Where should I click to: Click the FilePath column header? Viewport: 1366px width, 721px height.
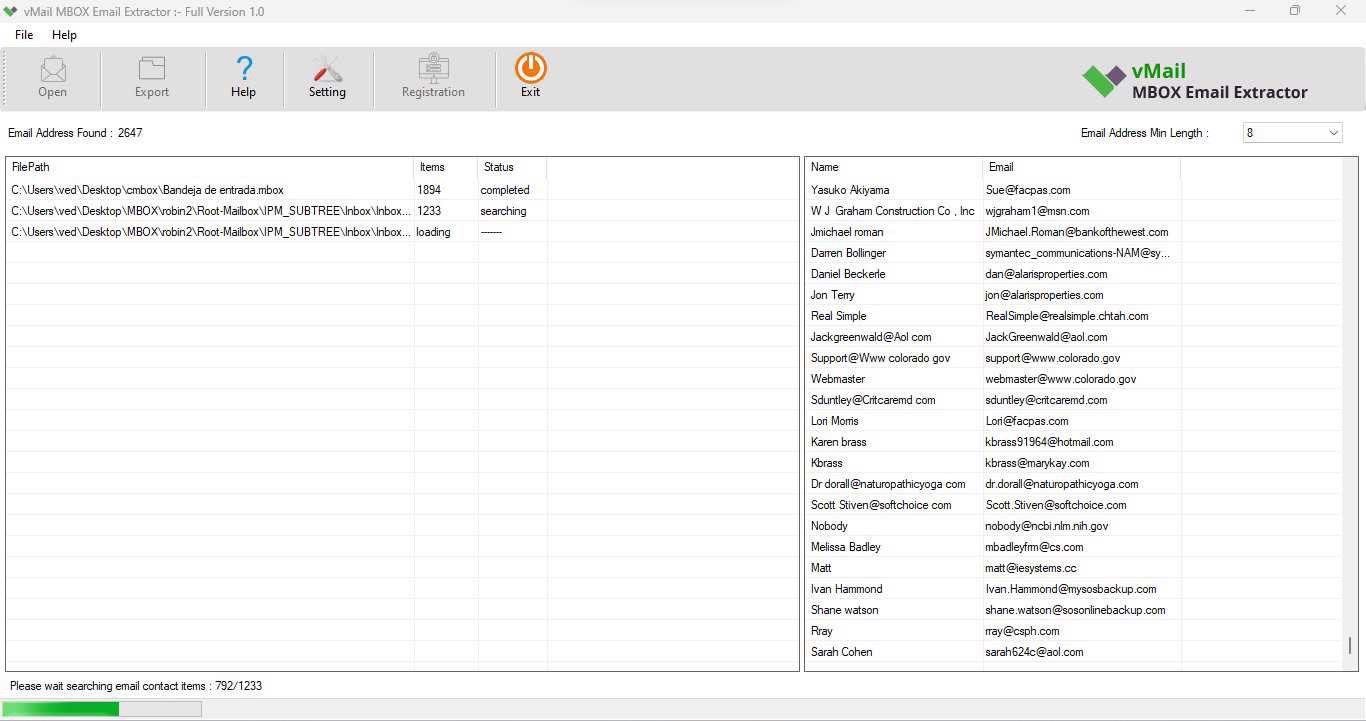tap(210, 167)
